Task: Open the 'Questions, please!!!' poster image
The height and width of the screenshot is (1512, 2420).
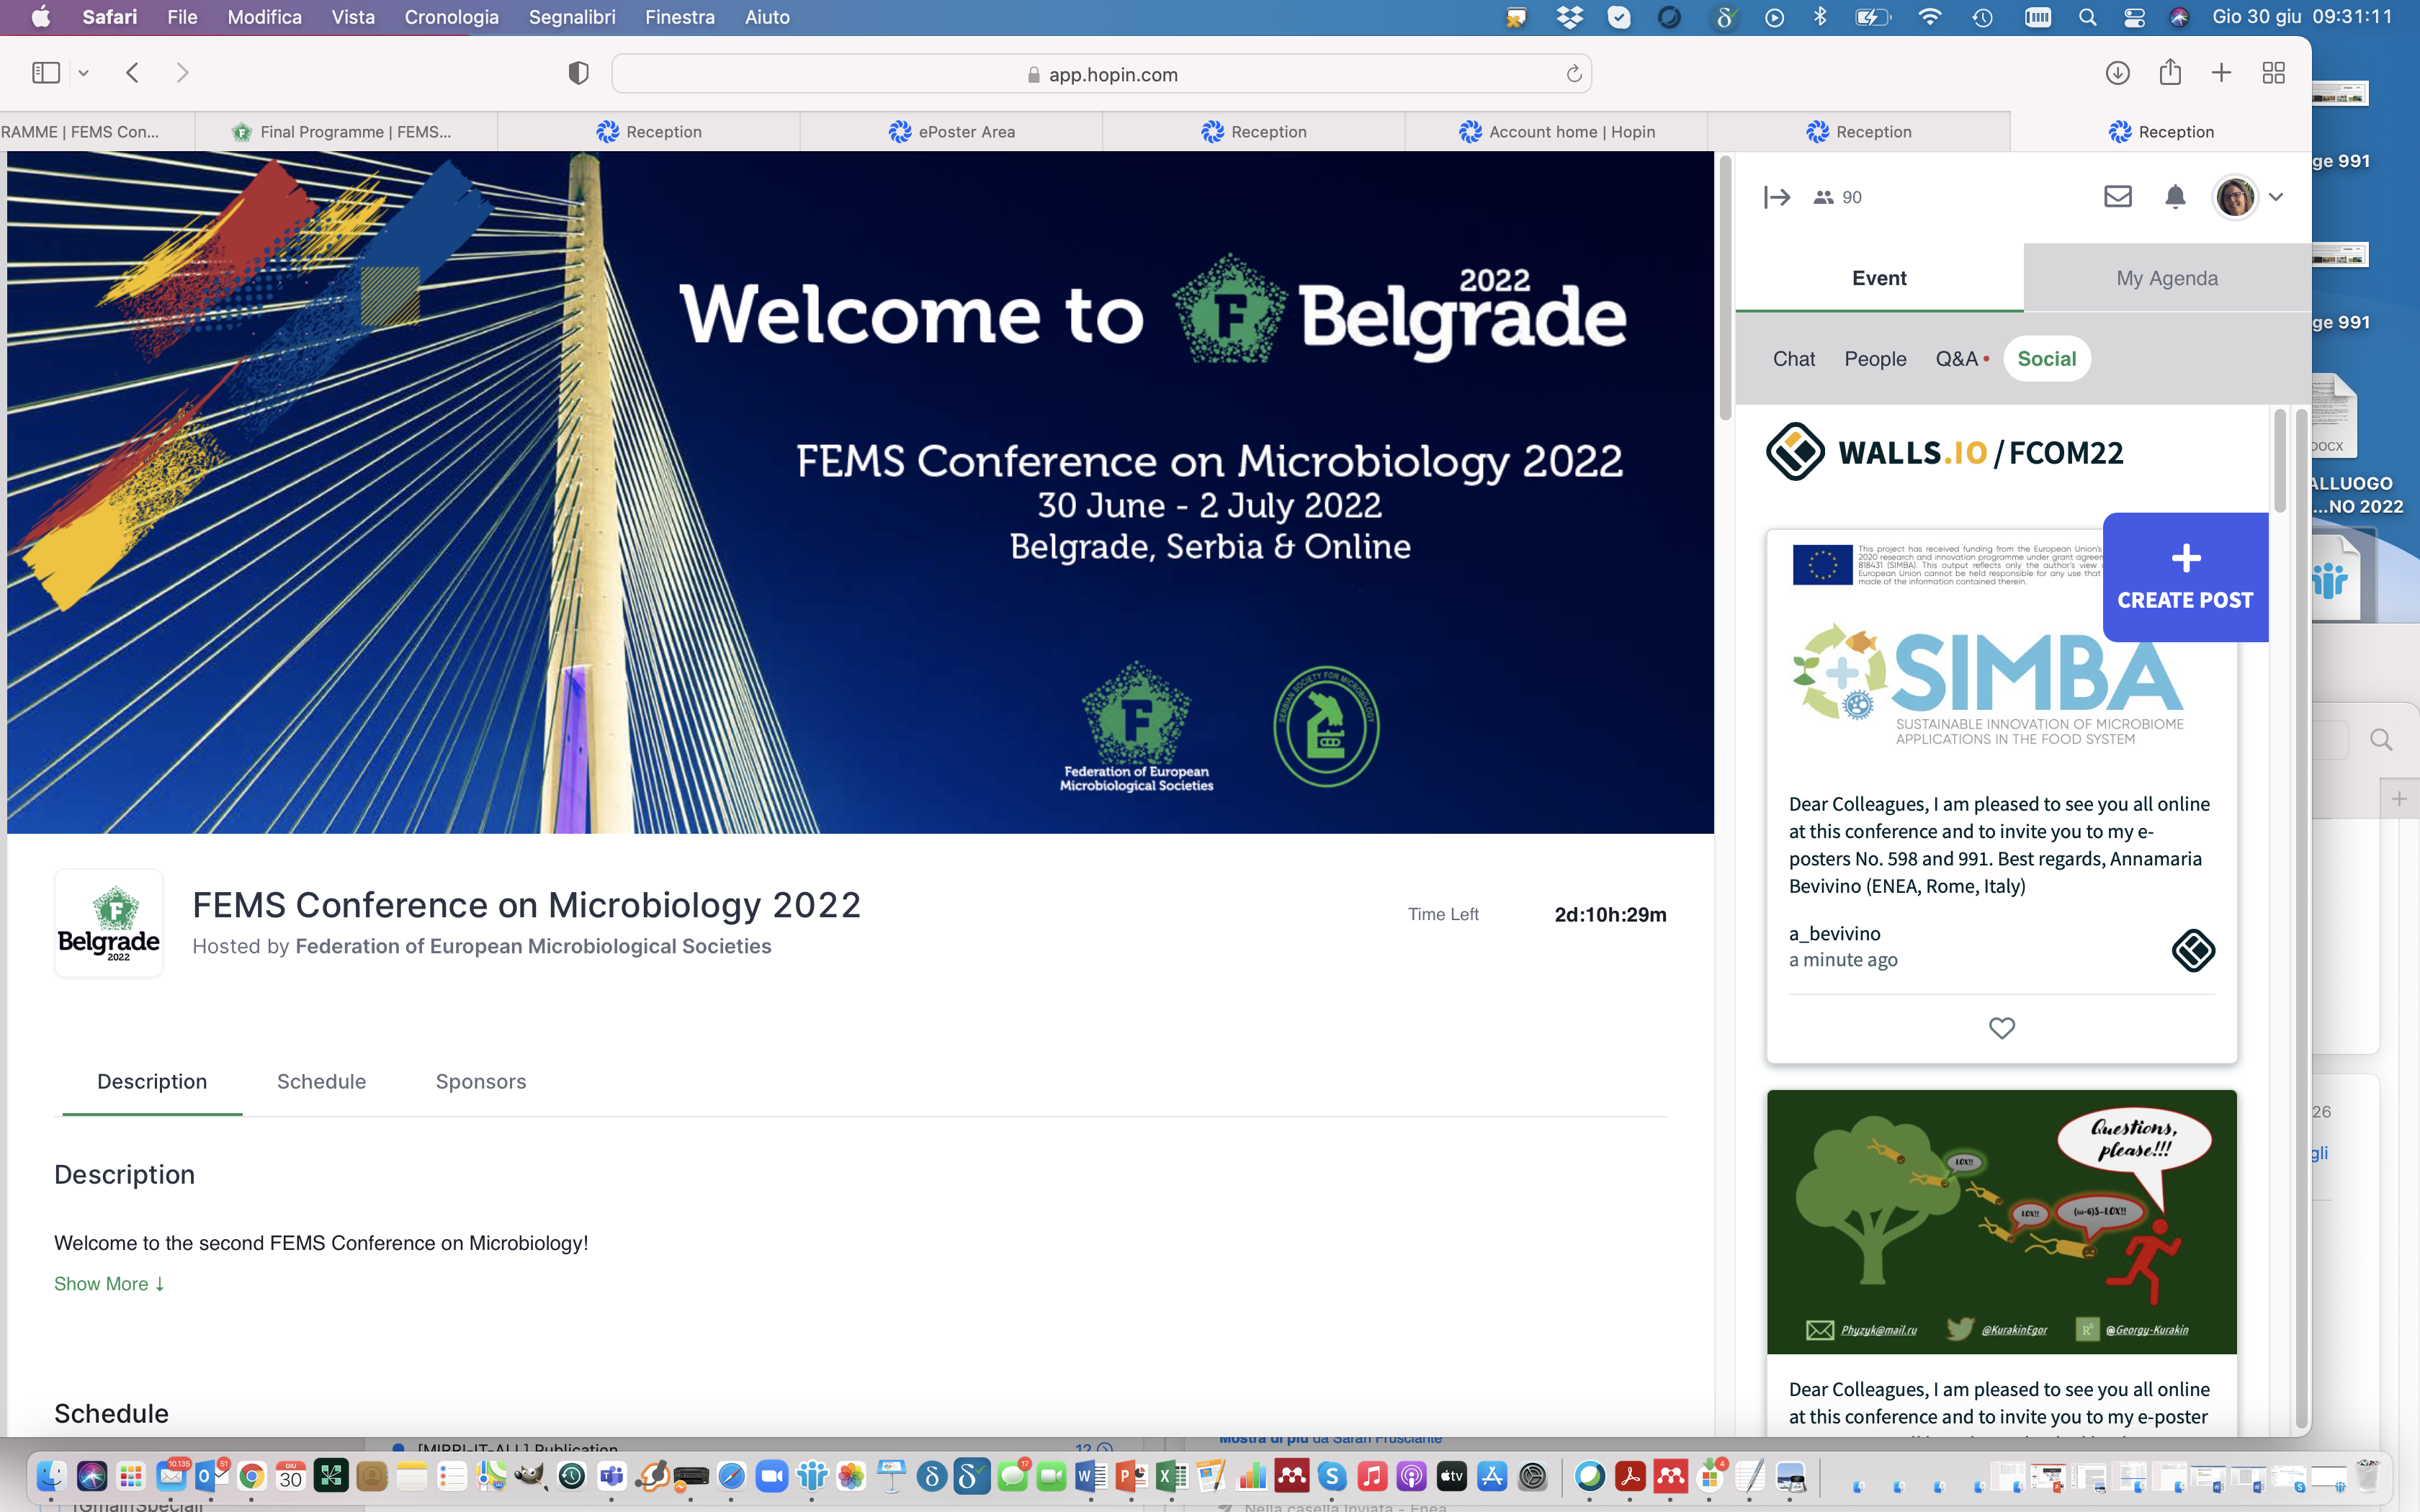Action: [x=2001, y=1222]
